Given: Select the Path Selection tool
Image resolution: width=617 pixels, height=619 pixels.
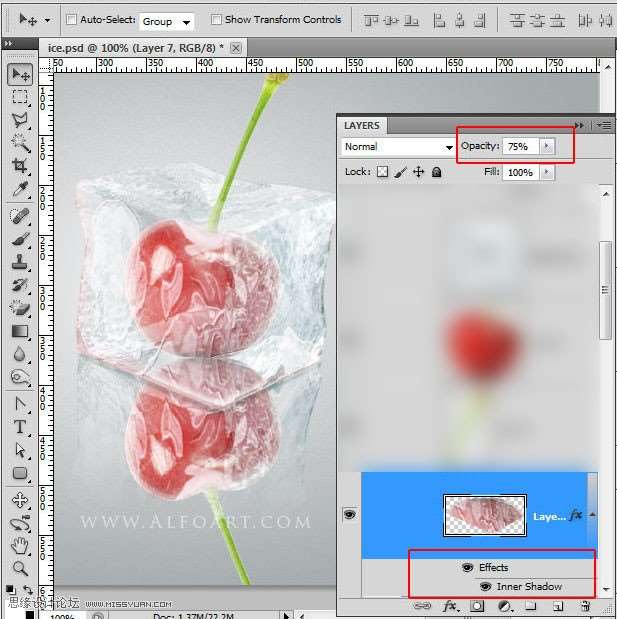Looking at the screenshot, I should (20, 450).
